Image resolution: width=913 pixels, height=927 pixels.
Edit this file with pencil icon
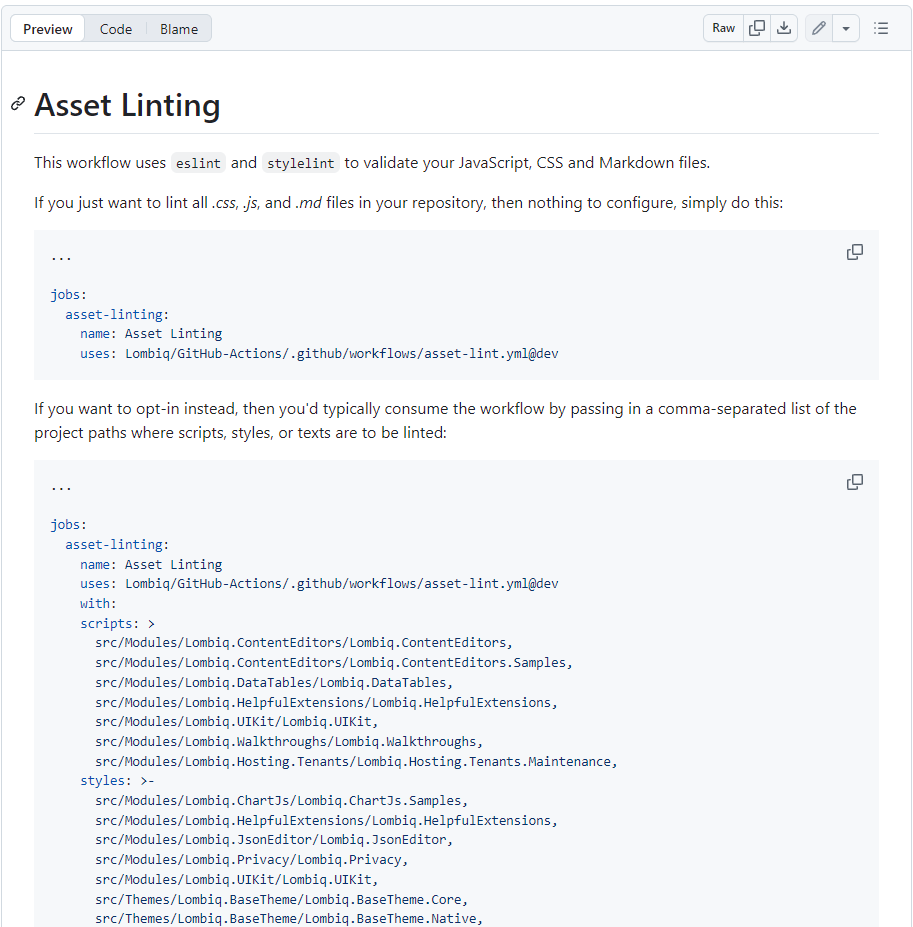coord(819,28)
